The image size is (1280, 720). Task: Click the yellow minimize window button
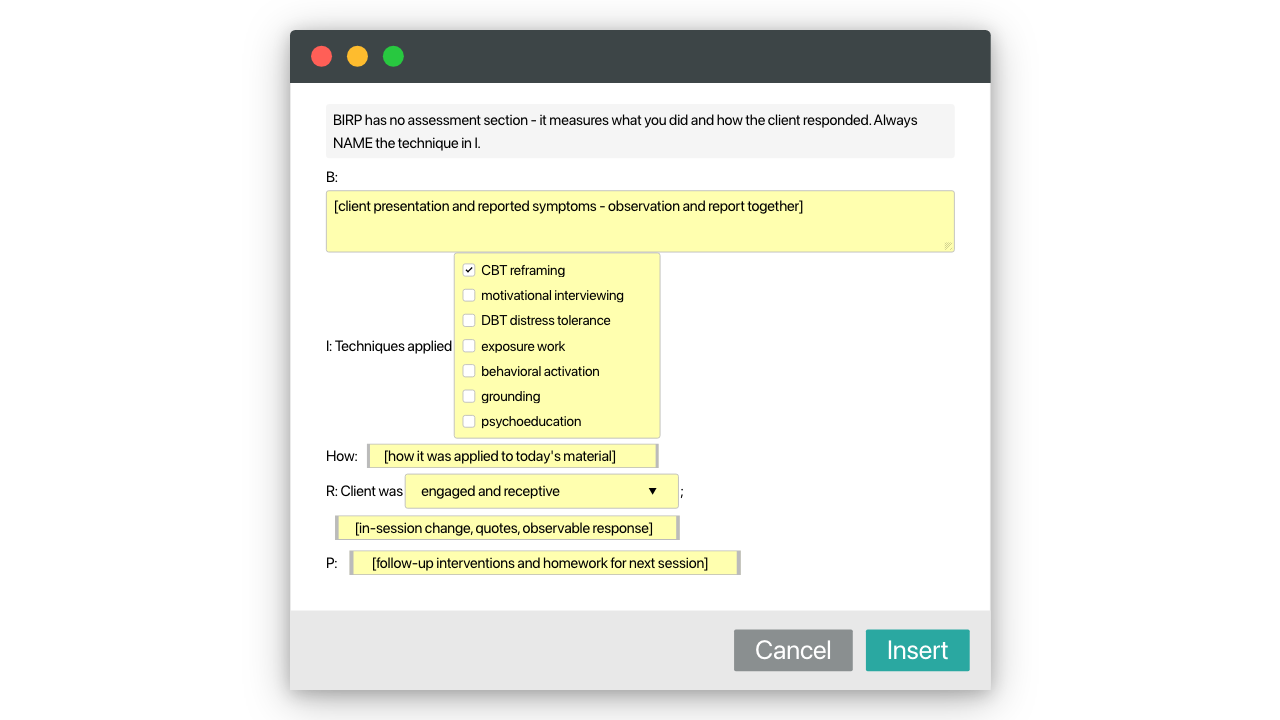tap(357, 56)
